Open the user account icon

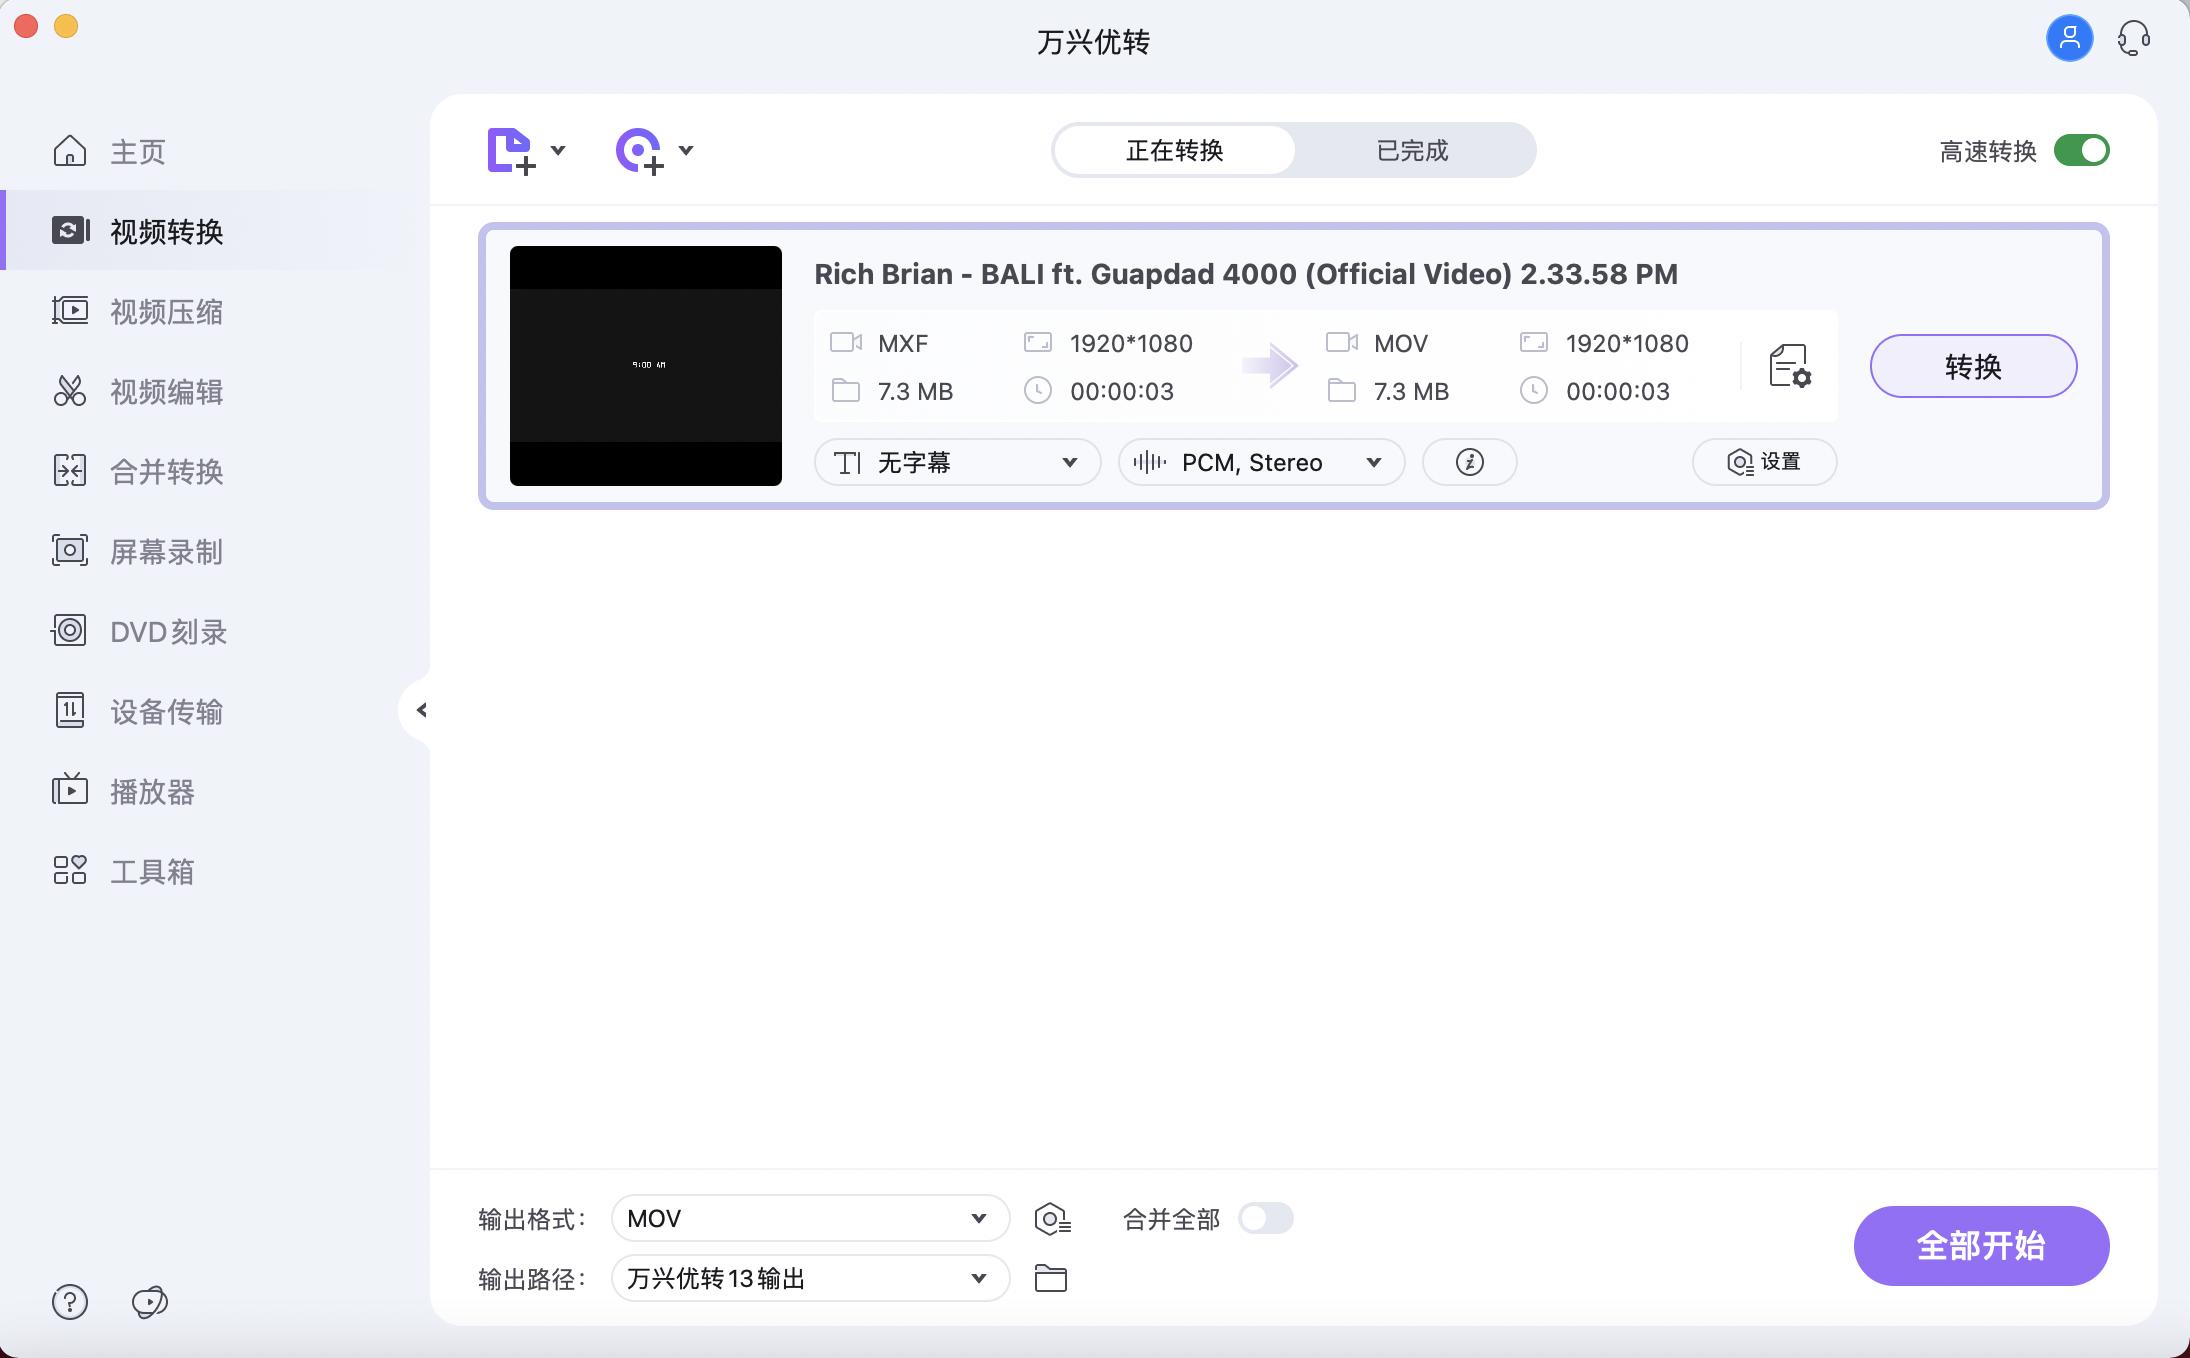[x=2068, y=38]
